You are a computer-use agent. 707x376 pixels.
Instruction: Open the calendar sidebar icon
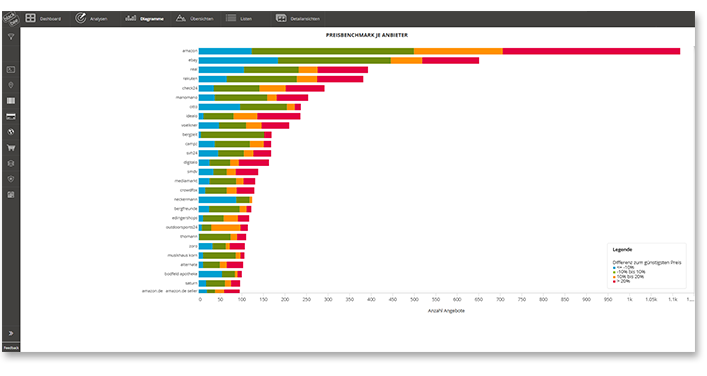tap(11, 195)
